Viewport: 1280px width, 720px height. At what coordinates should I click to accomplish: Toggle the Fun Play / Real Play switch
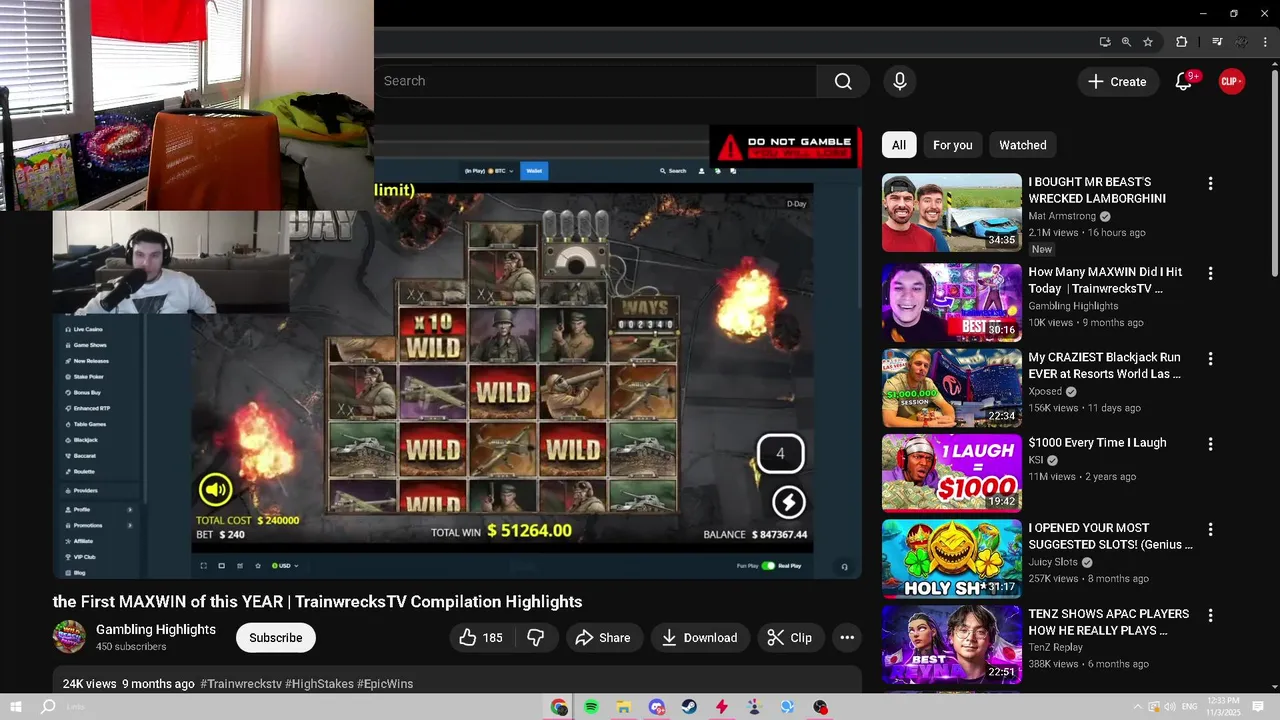click(x=768, y=566)
